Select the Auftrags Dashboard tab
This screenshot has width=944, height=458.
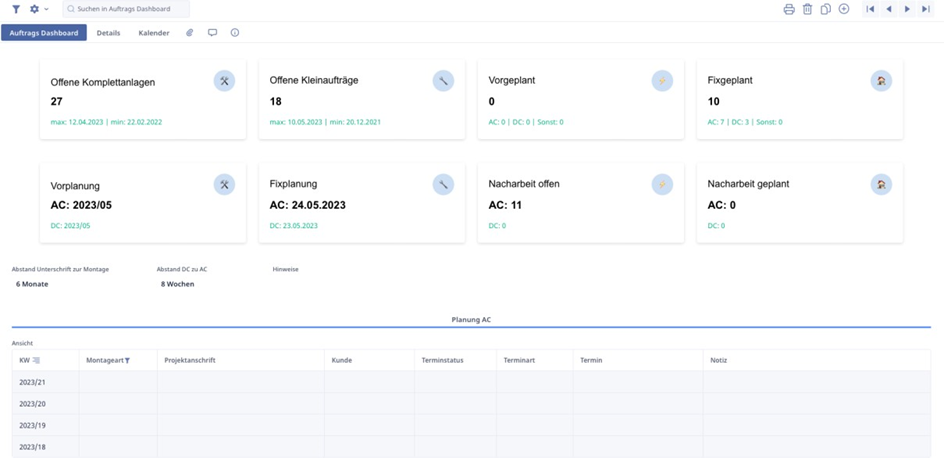(44, 33)
